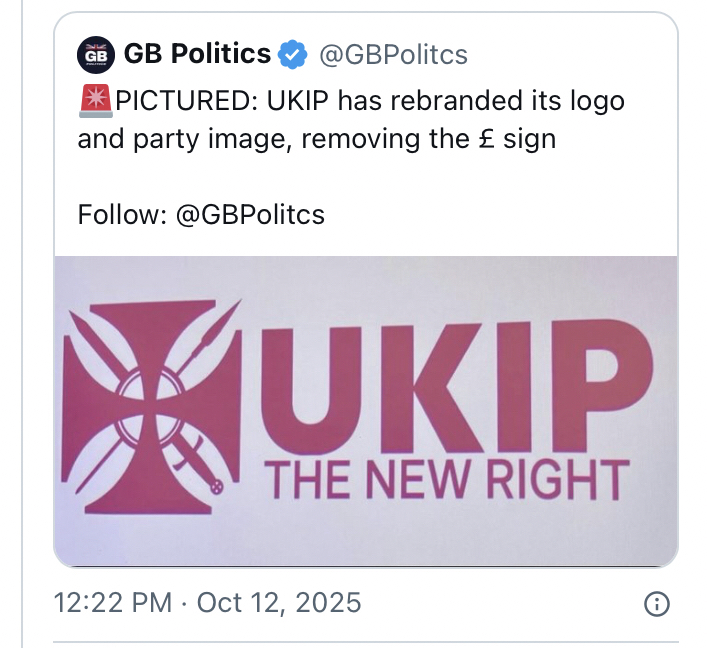Screen dimensions: 707x648
Task: Click the THE NEW RIGHT tagline
Action: (445, 479)
